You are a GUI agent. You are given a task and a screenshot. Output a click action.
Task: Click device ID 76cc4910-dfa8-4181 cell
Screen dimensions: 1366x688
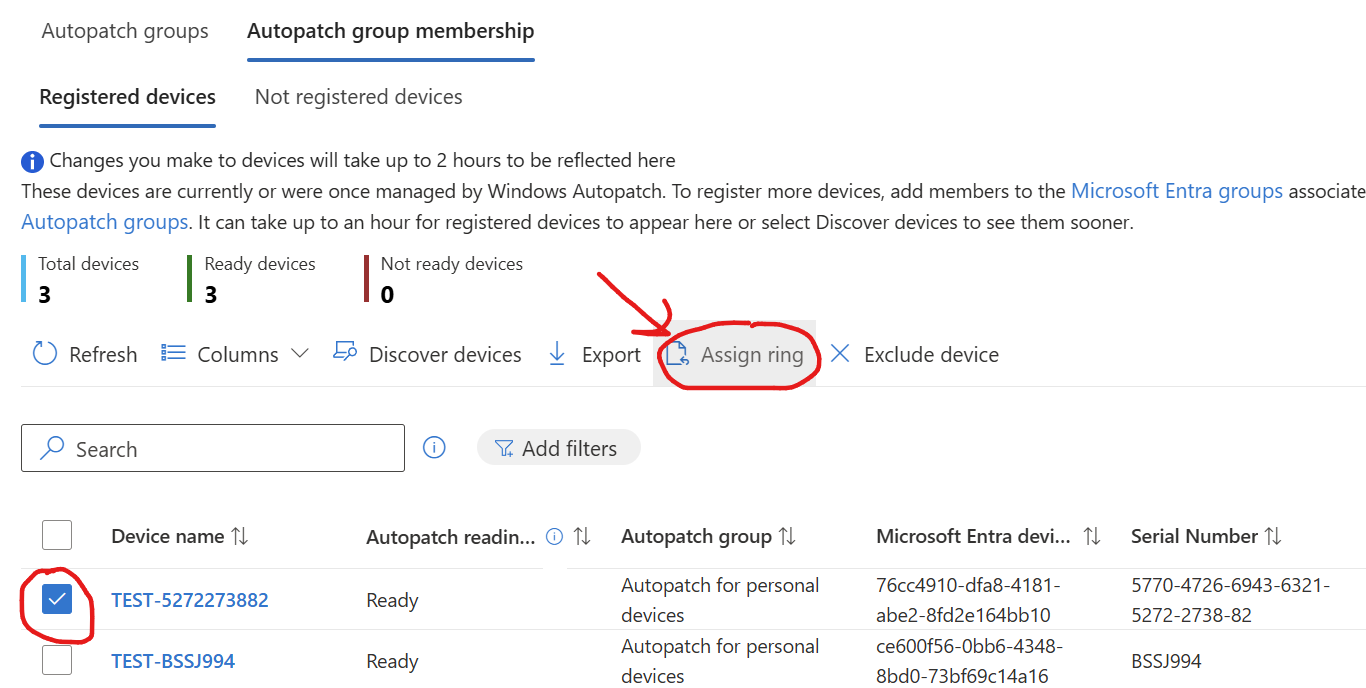click(968, 600)
